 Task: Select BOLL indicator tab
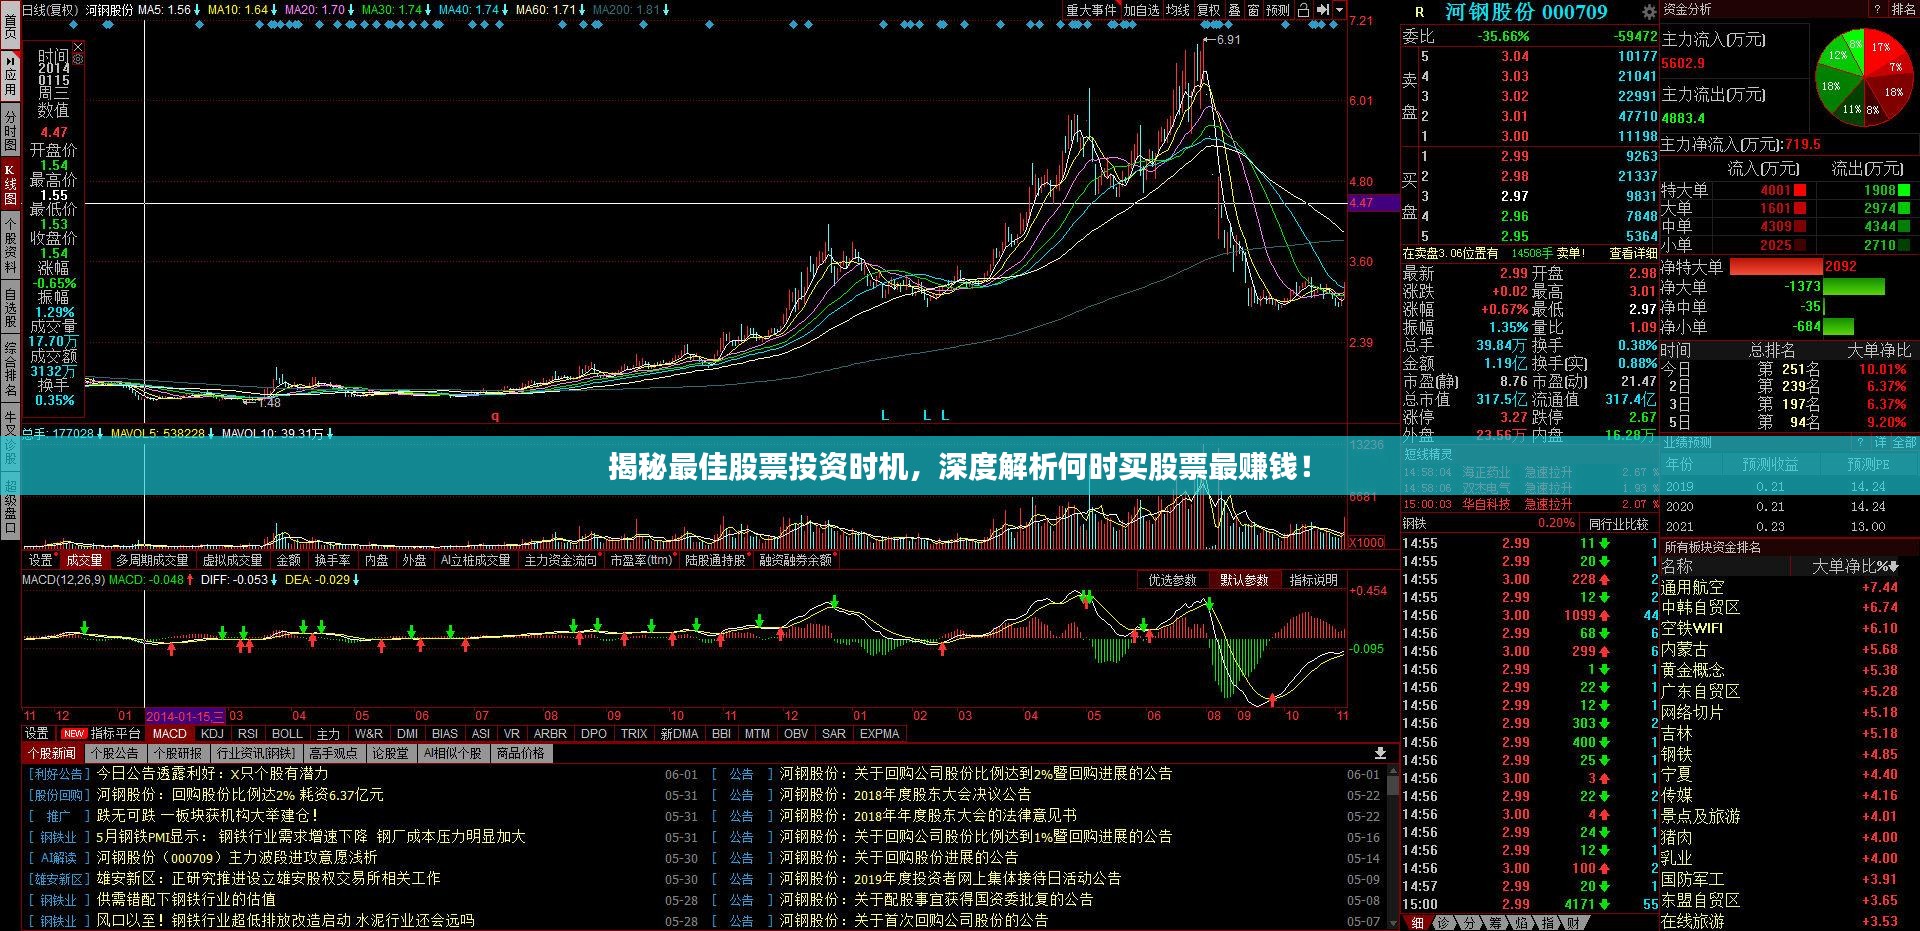point(287,734)
